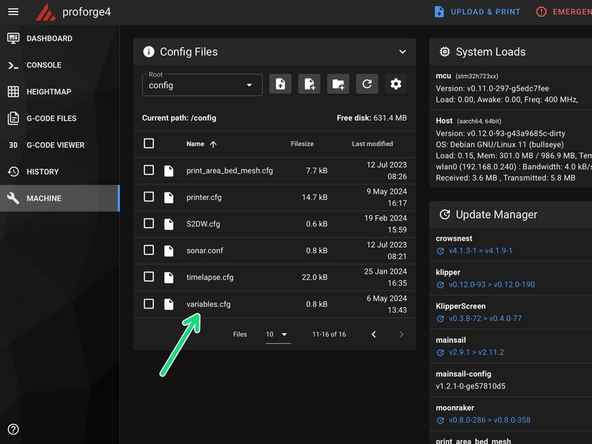Open the timelapse.cfg file
The height and width of the screenshot is (444, 592).
coord(210,278)
